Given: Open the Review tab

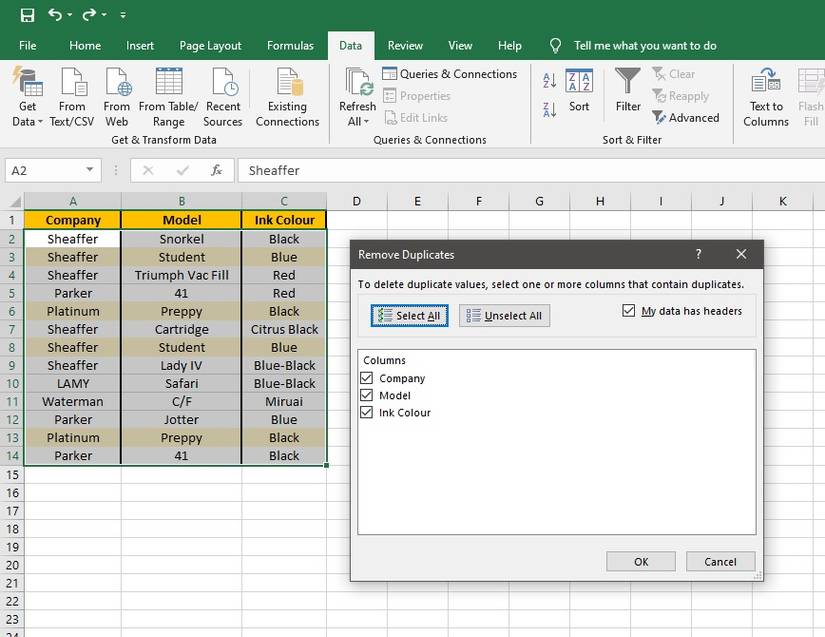Looking at the screenshot, I should (405, 45).
